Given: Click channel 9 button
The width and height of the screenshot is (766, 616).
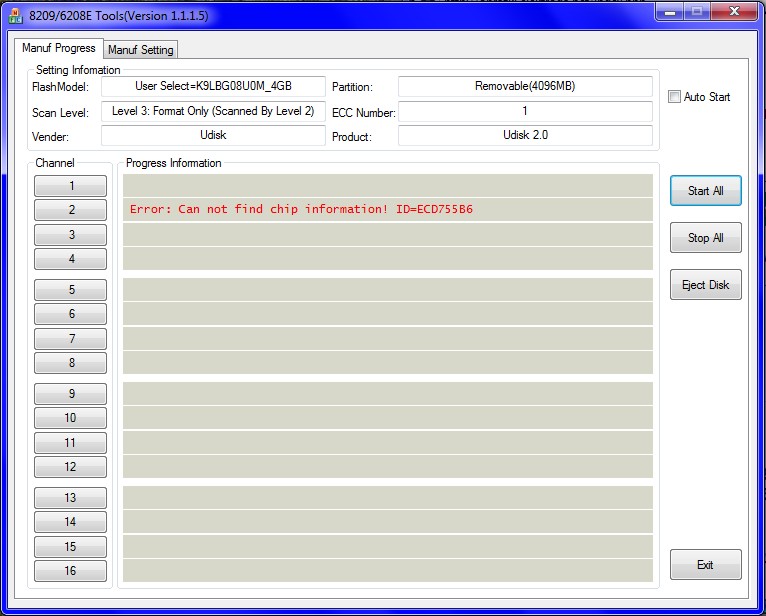Looking at the screenshot, I should [70, 394].
